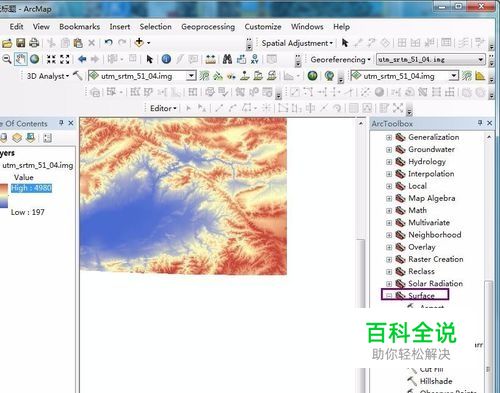The image size is (500, 393).
Task: Pin the ArcToolbox panel with the pushpin
Action: point(480,123)
